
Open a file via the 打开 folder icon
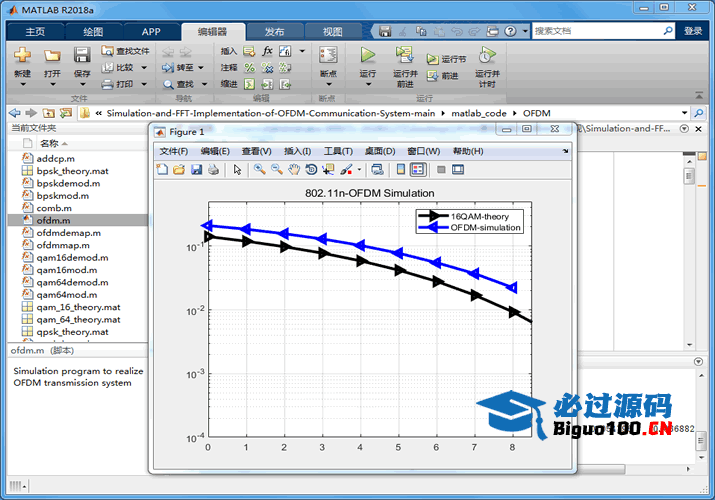point(52,56)
